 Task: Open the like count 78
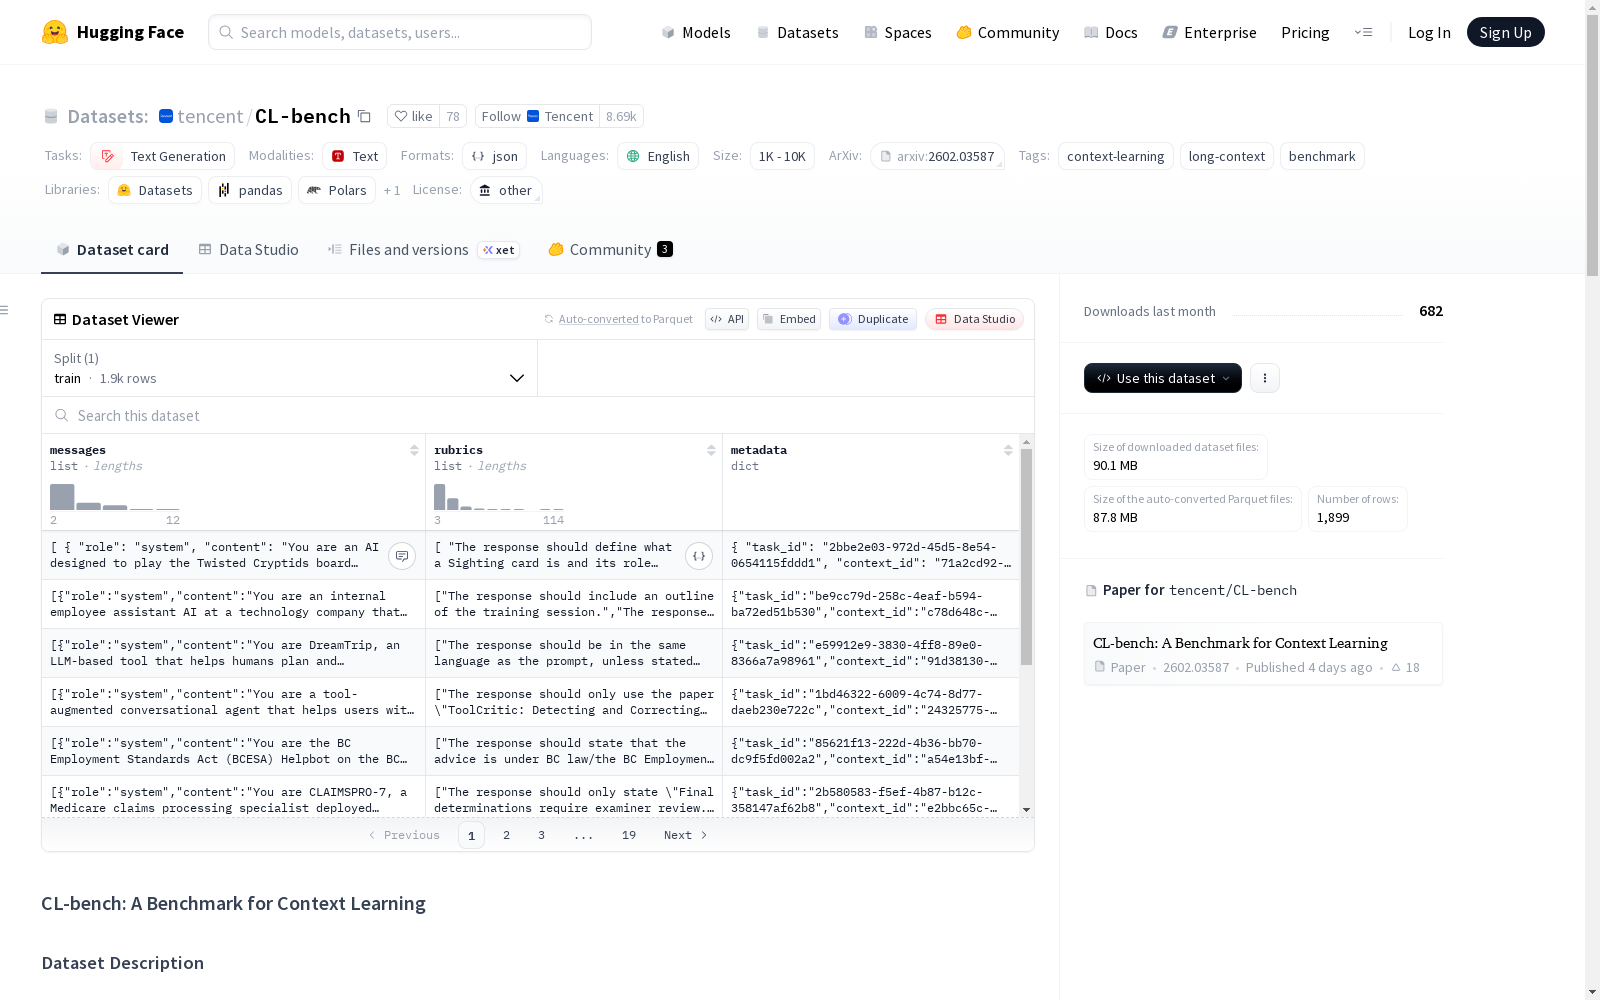coord(453,116)
